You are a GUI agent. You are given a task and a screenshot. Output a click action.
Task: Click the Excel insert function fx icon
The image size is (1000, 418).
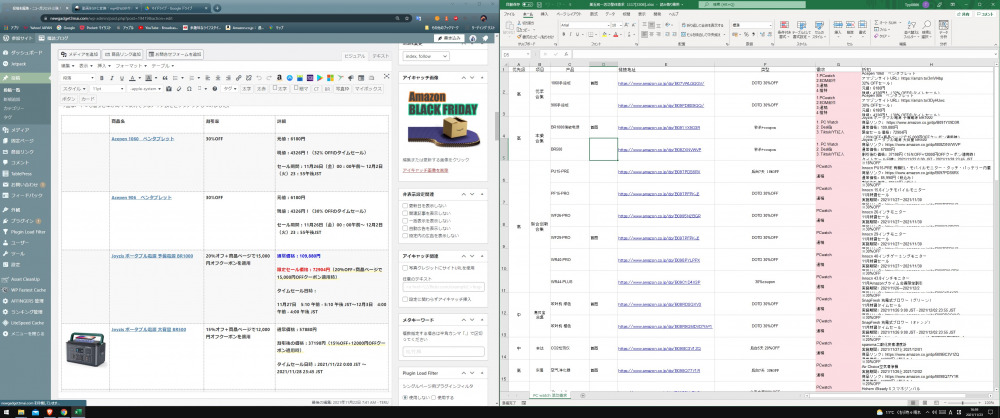(566, 54)
